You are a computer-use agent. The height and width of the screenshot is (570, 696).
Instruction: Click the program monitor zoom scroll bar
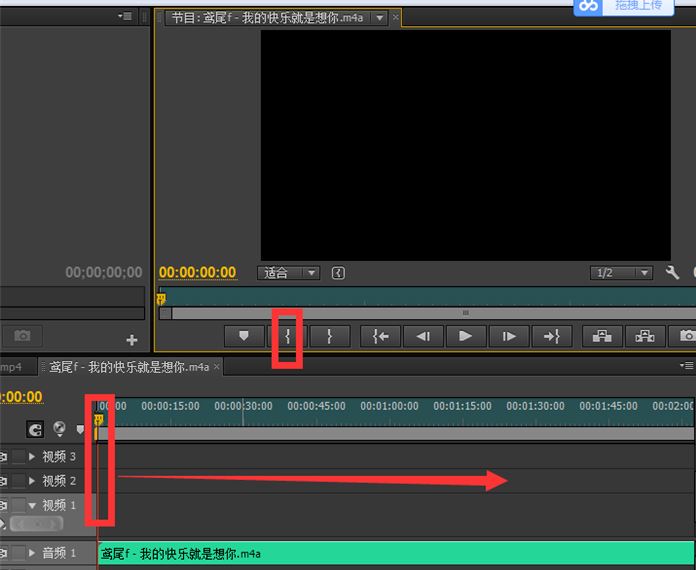coord(435,313)
